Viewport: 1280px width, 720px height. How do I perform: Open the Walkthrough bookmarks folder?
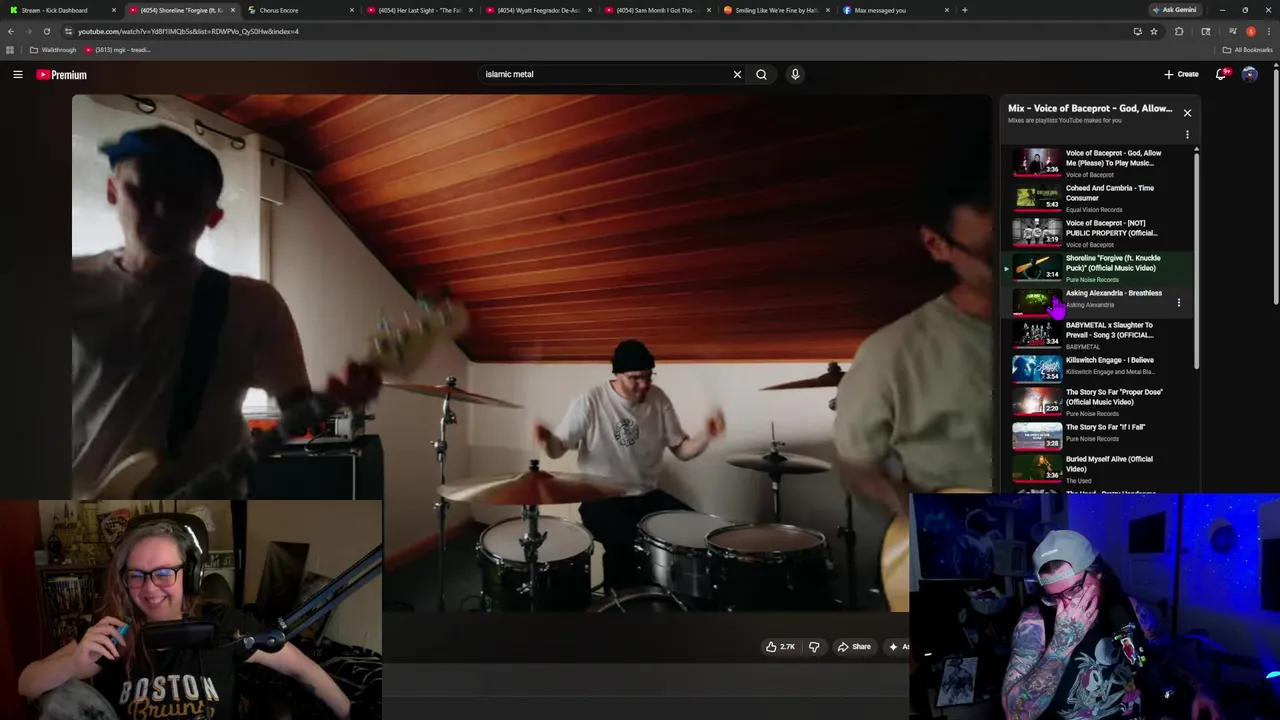point(53,50)
